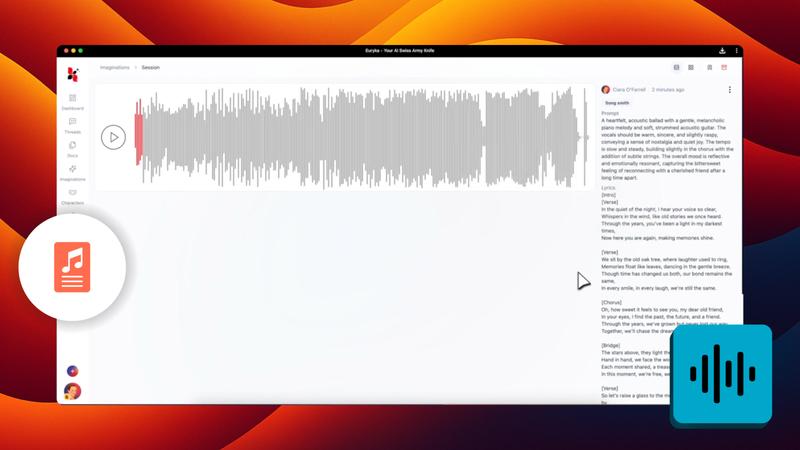Click the lyric line "We sit by the old oak tree"
The width and height of the screenshot is (800, 450).
[x=664, y=259]
